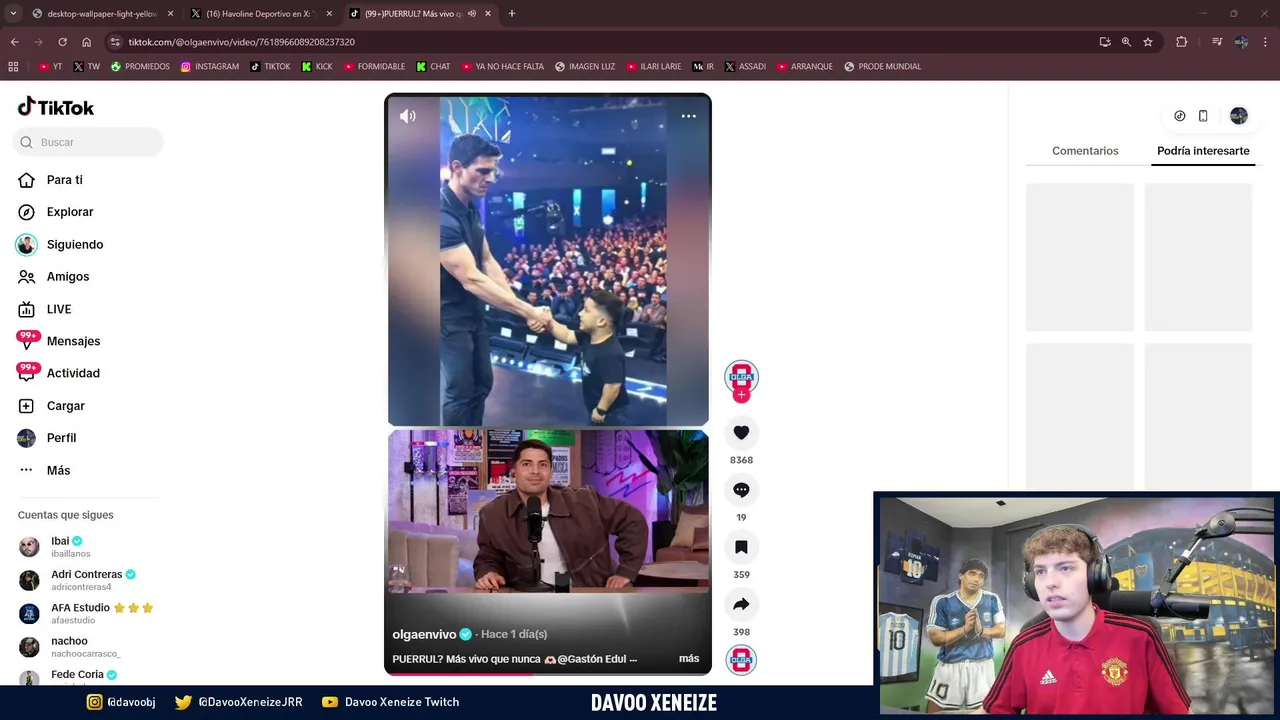The width and height of the screenshot is (1280, 720).
Task: Switch to Podría interesarte tab
Action: pos(1203,151)
